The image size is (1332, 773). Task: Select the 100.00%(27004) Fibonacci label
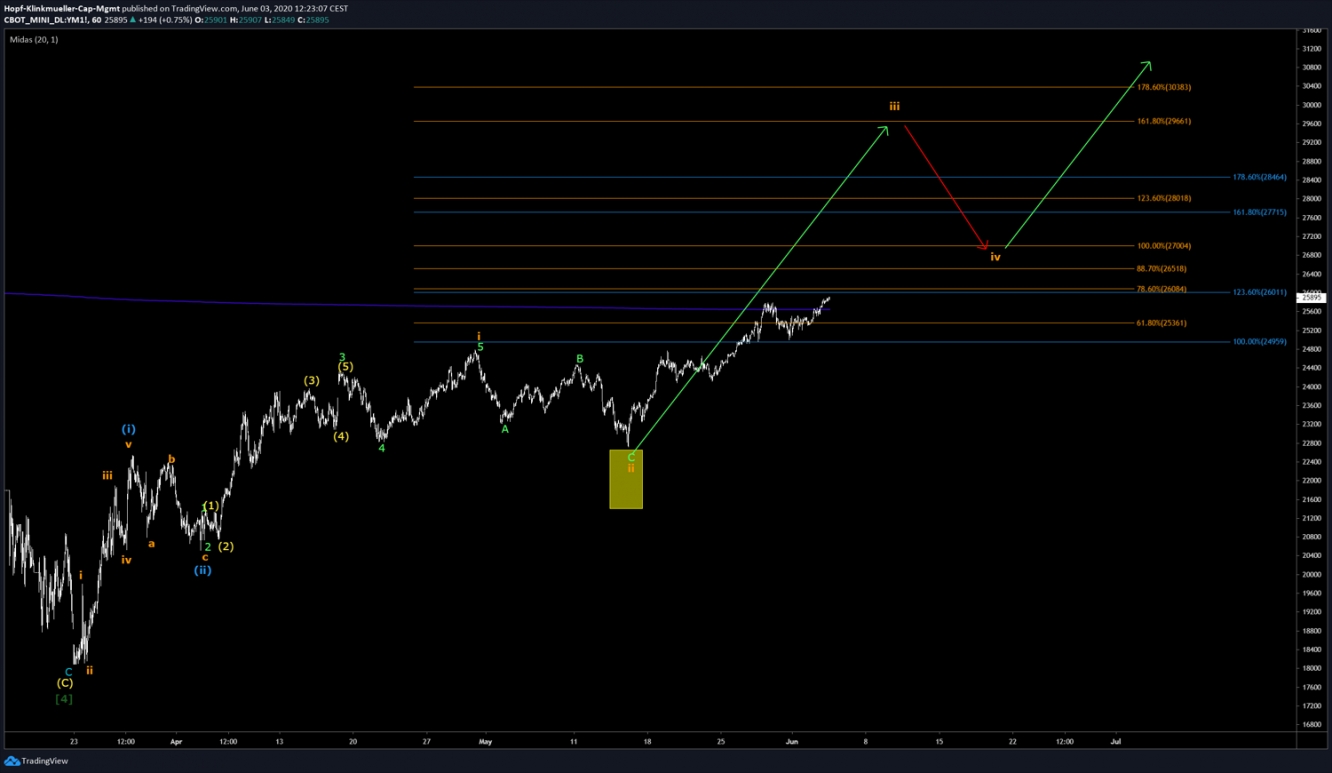[1164, 246]
